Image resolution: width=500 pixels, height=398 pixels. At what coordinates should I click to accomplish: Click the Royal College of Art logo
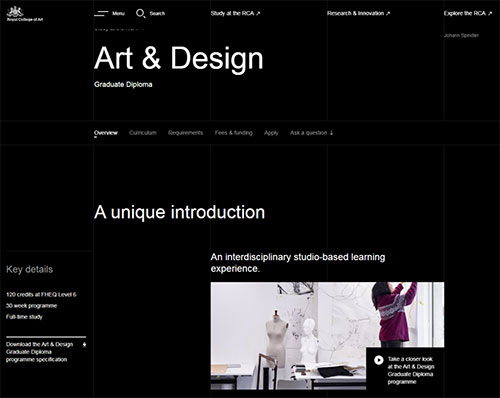(x=25, y=14)
